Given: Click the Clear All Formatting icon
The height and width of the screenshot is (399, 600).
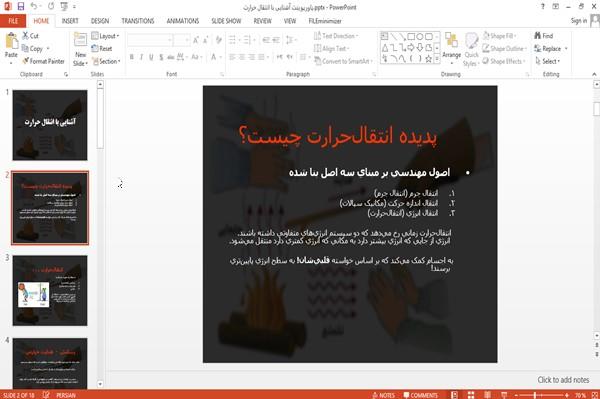Looking at the screenshot, I should point(219,39).
